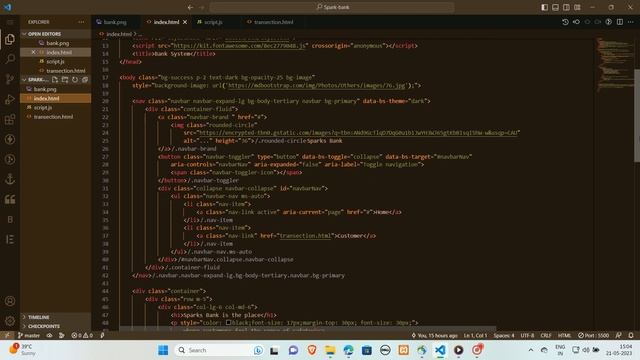Close the index.html tab
640x360 pixels.
click(185, 22)
